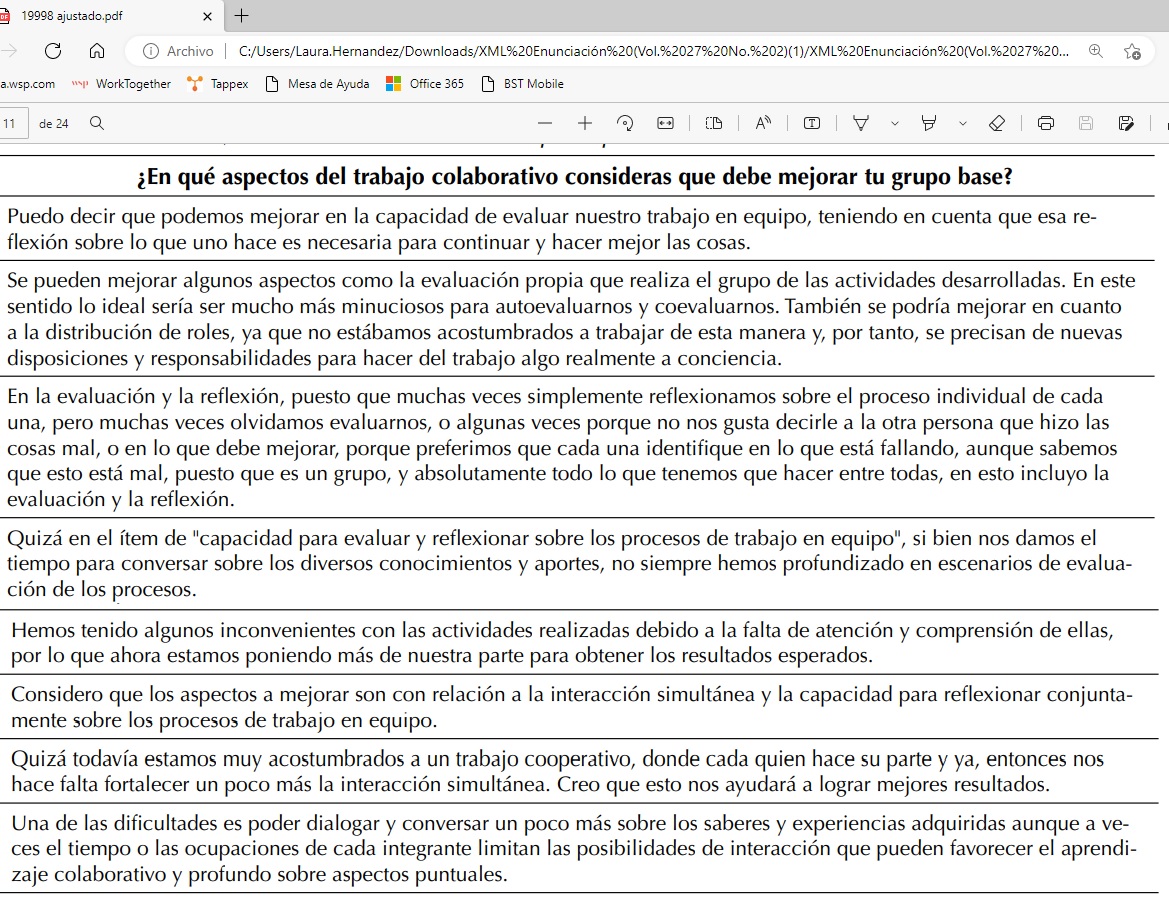Open the Highlight color options dropdown
Image resolution: width=1169 pixels, height=900 pixels.
(x=962, y=124)
